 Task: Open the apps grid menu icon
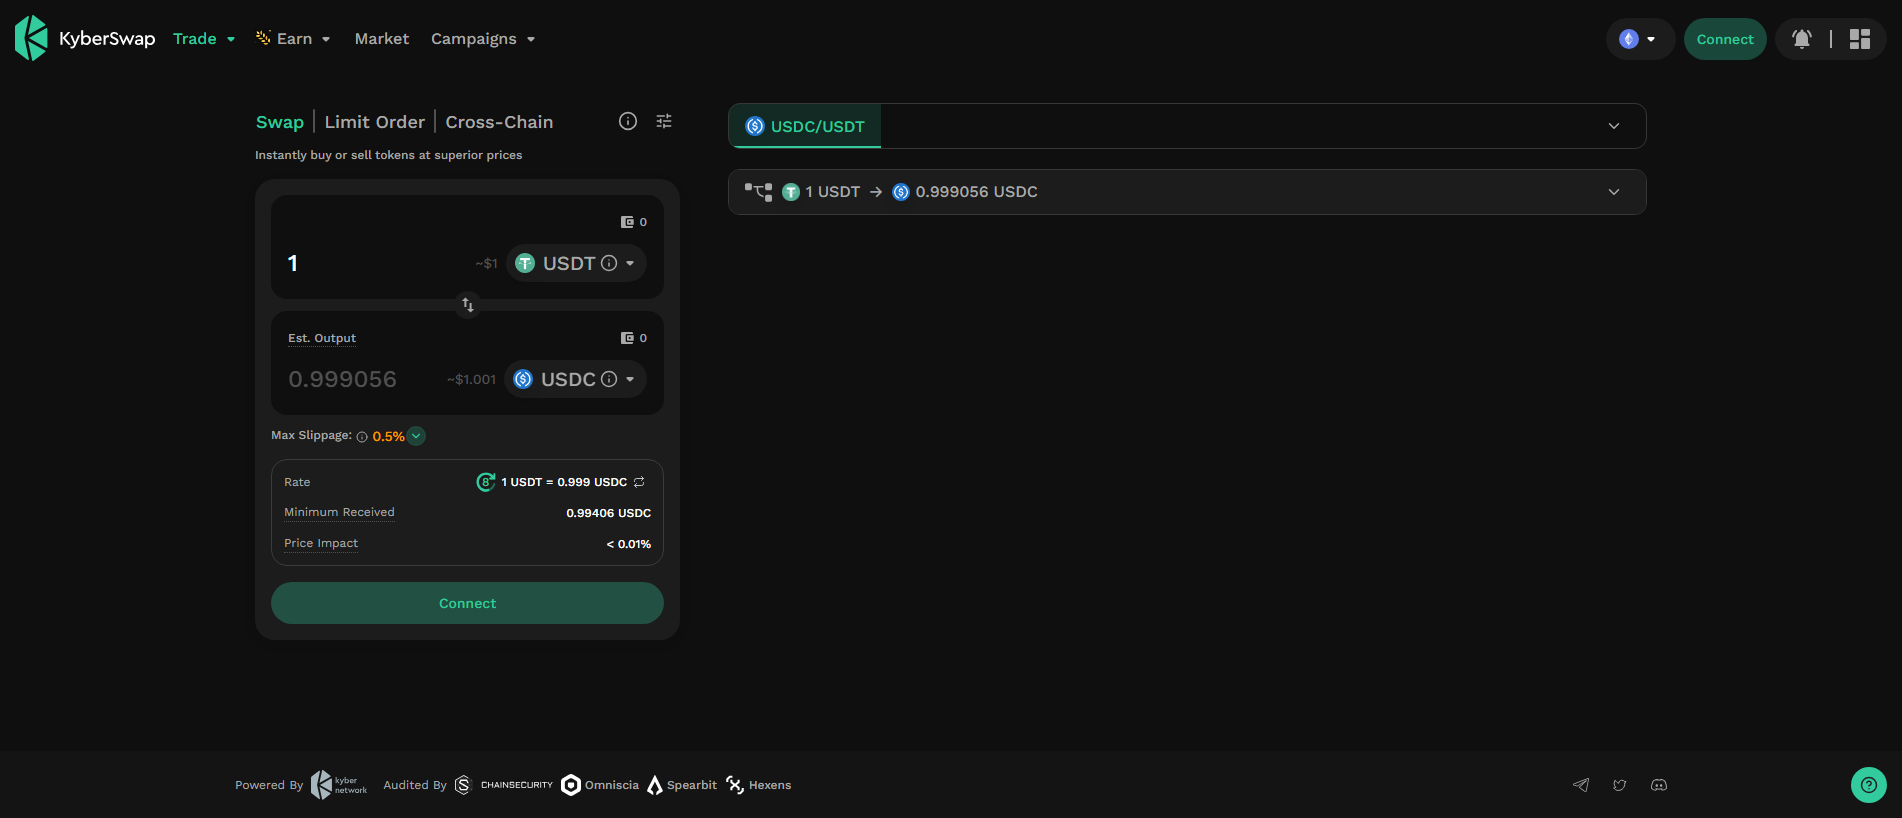(1860, 39)
